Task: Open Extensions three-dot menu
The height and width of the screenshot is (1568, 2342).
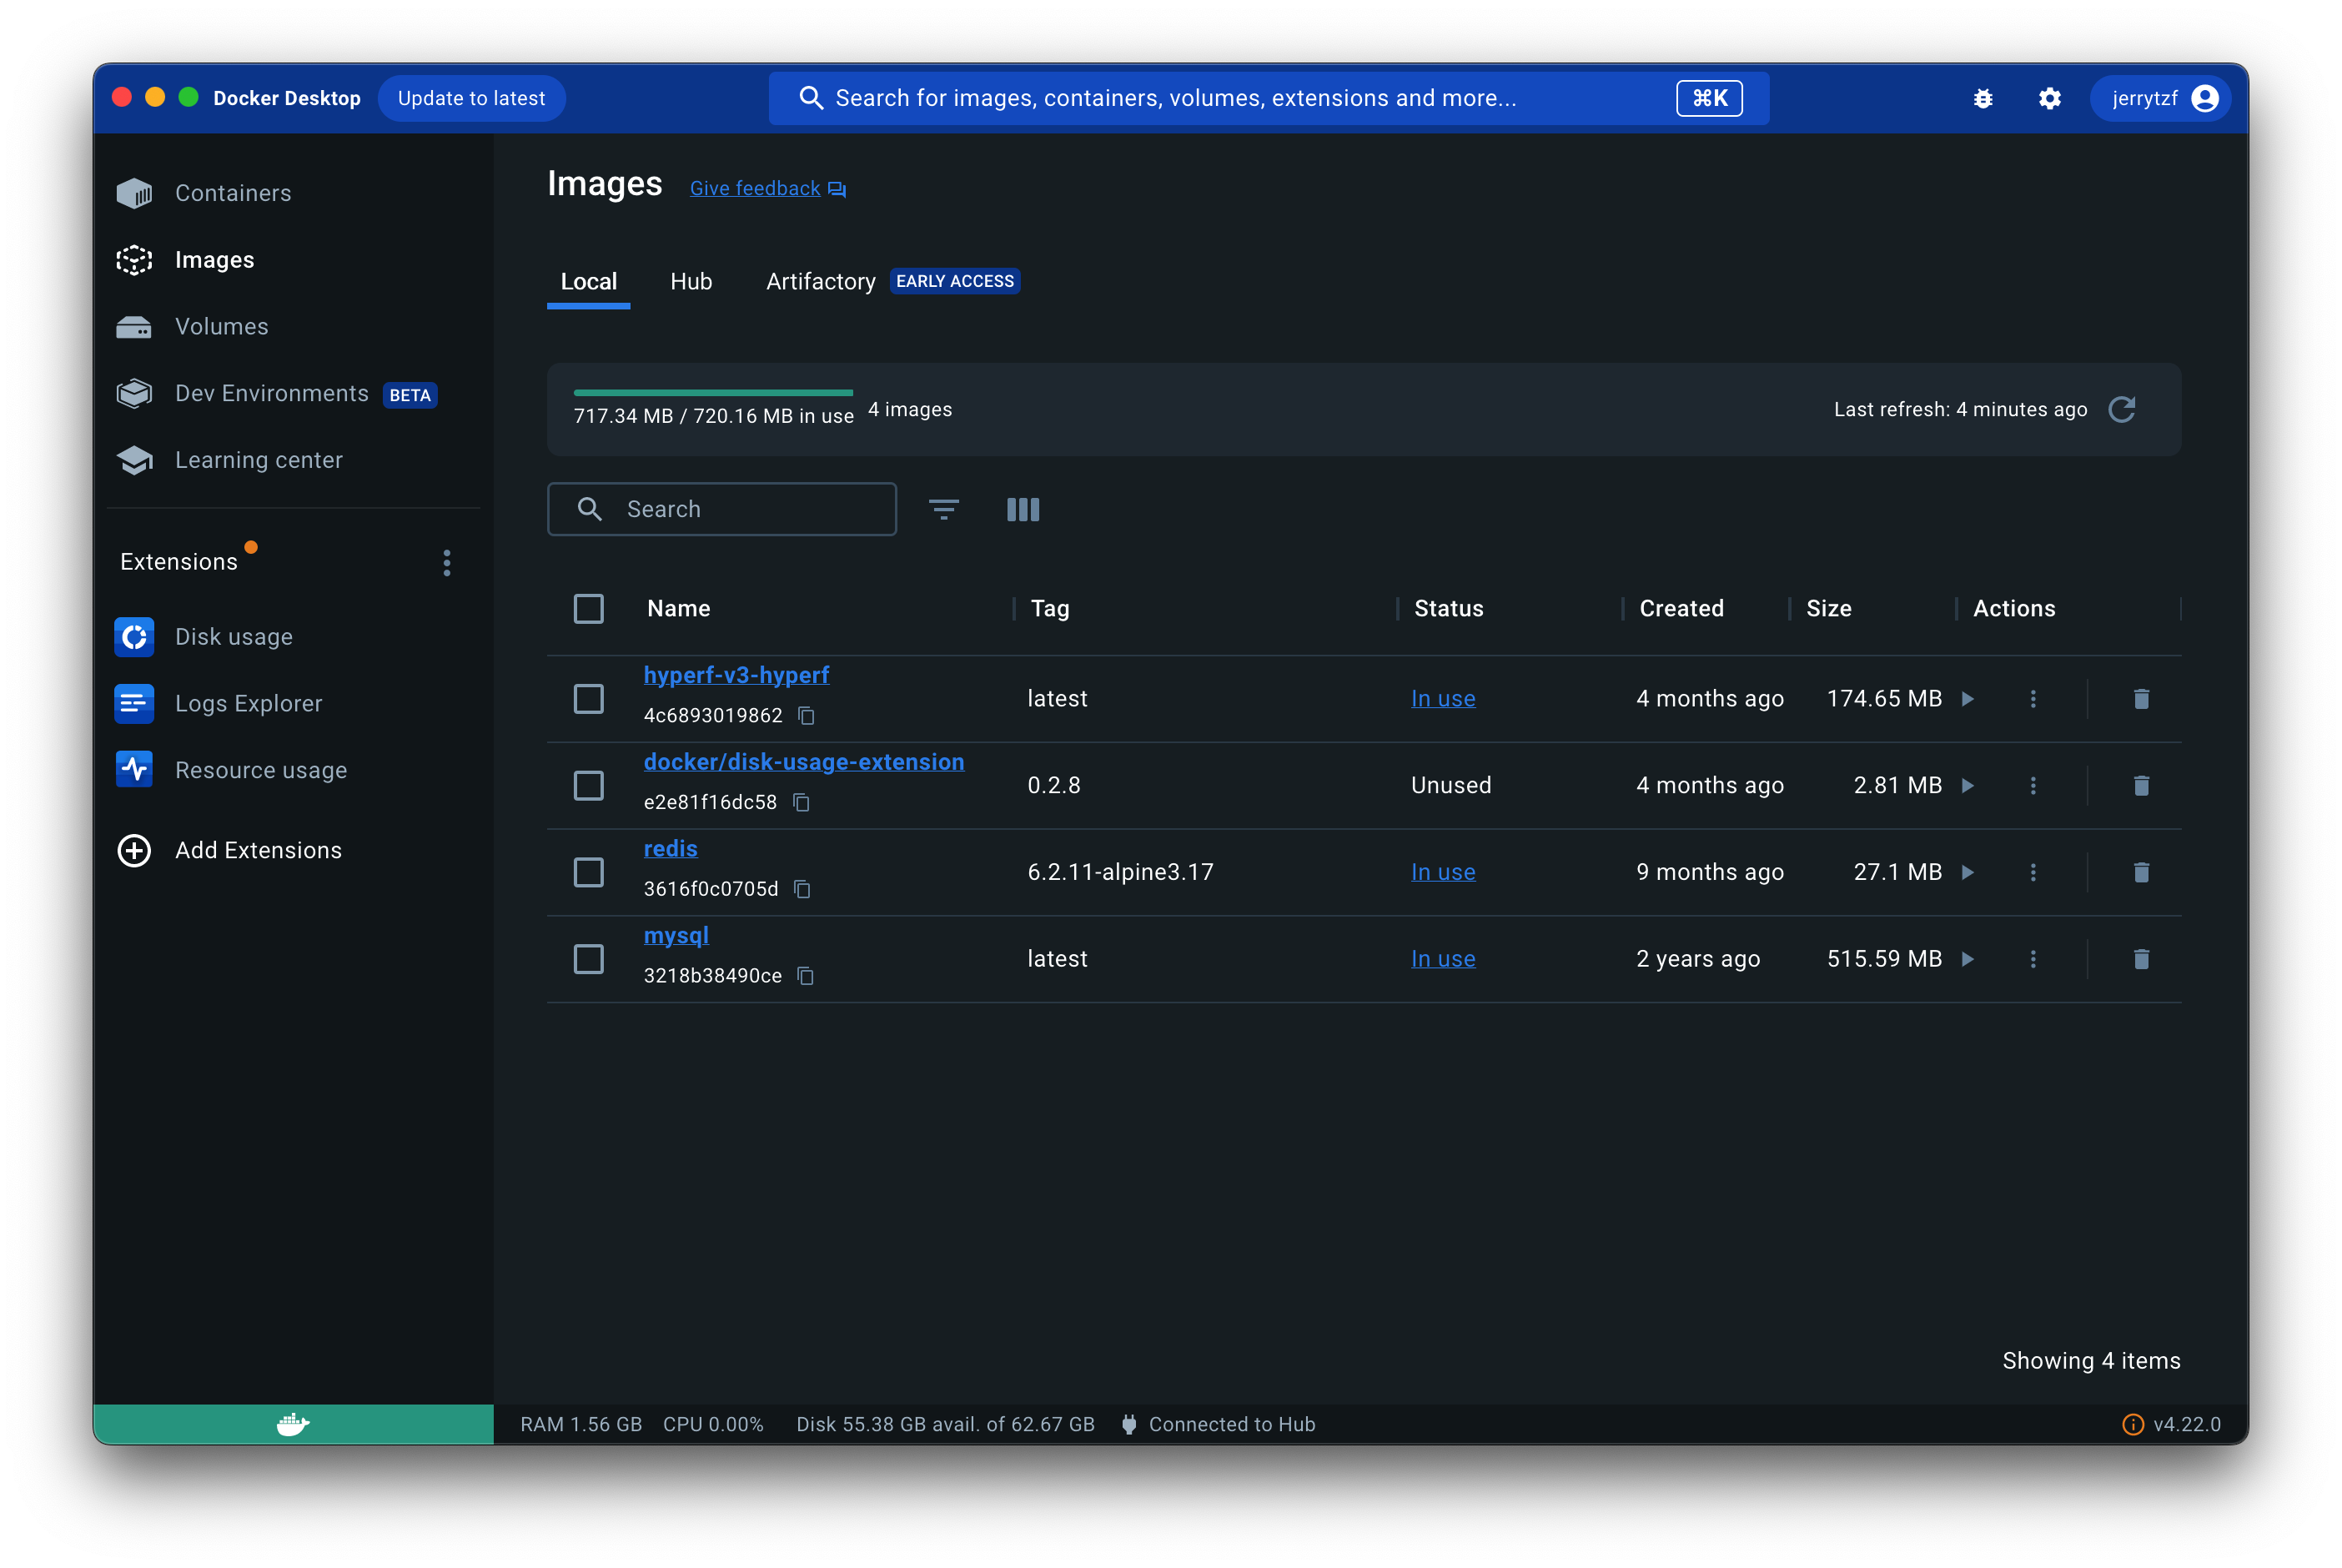Action: pos(446,563)
